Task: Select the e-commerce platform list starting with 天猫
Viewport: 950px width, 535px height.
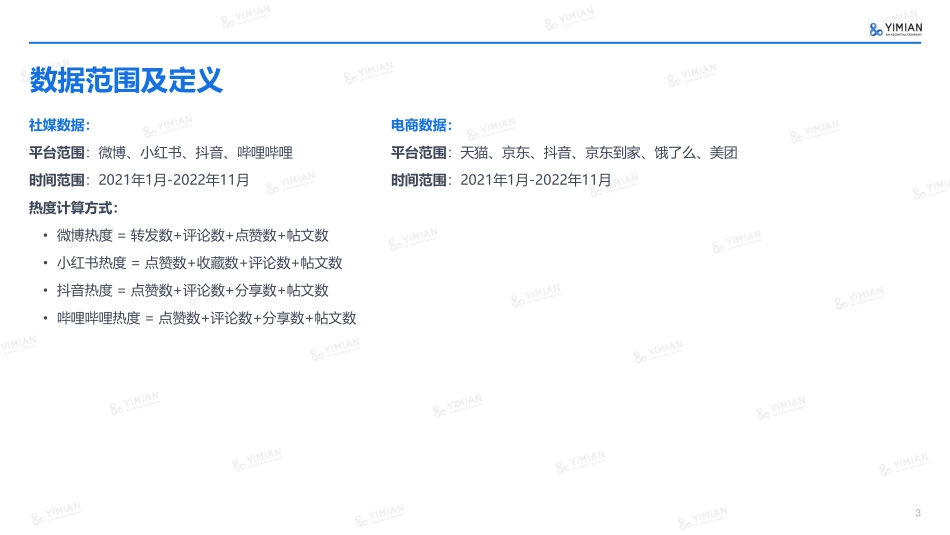Action: click(x=599, y=153)
